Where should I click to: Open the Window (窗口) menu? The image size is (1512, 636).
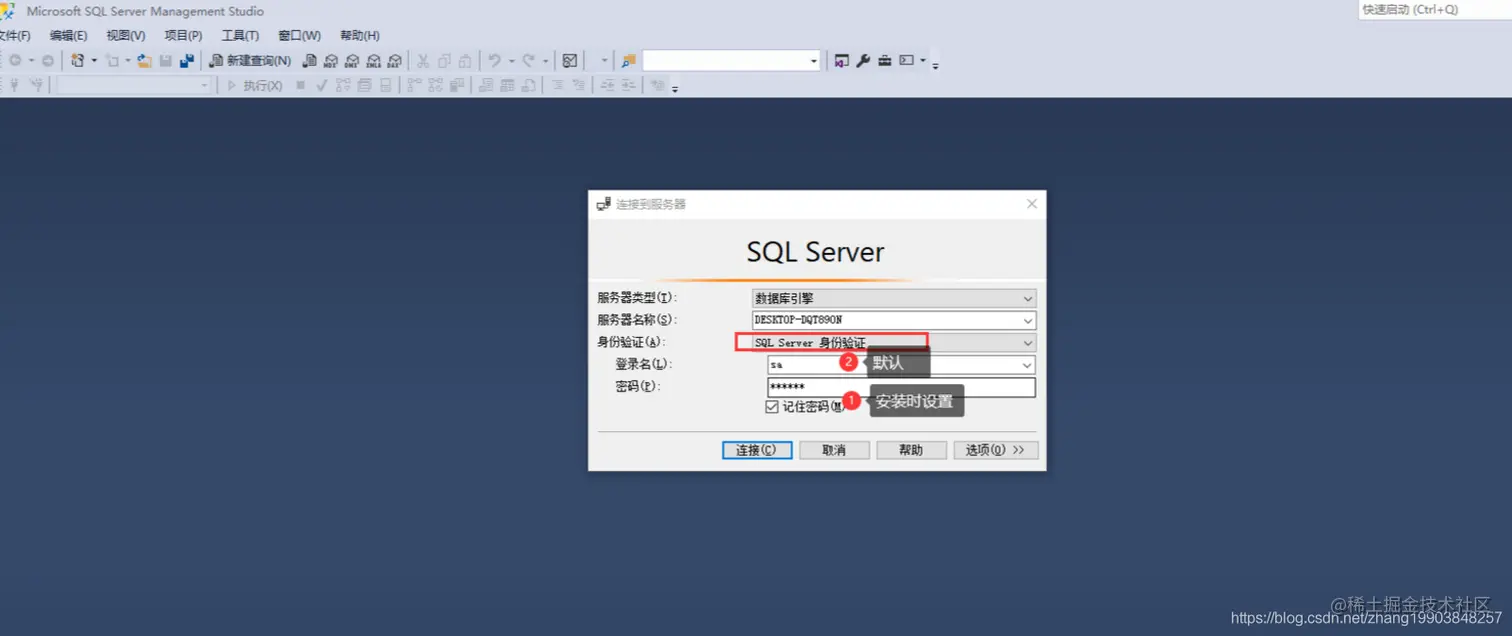[299, 35]
